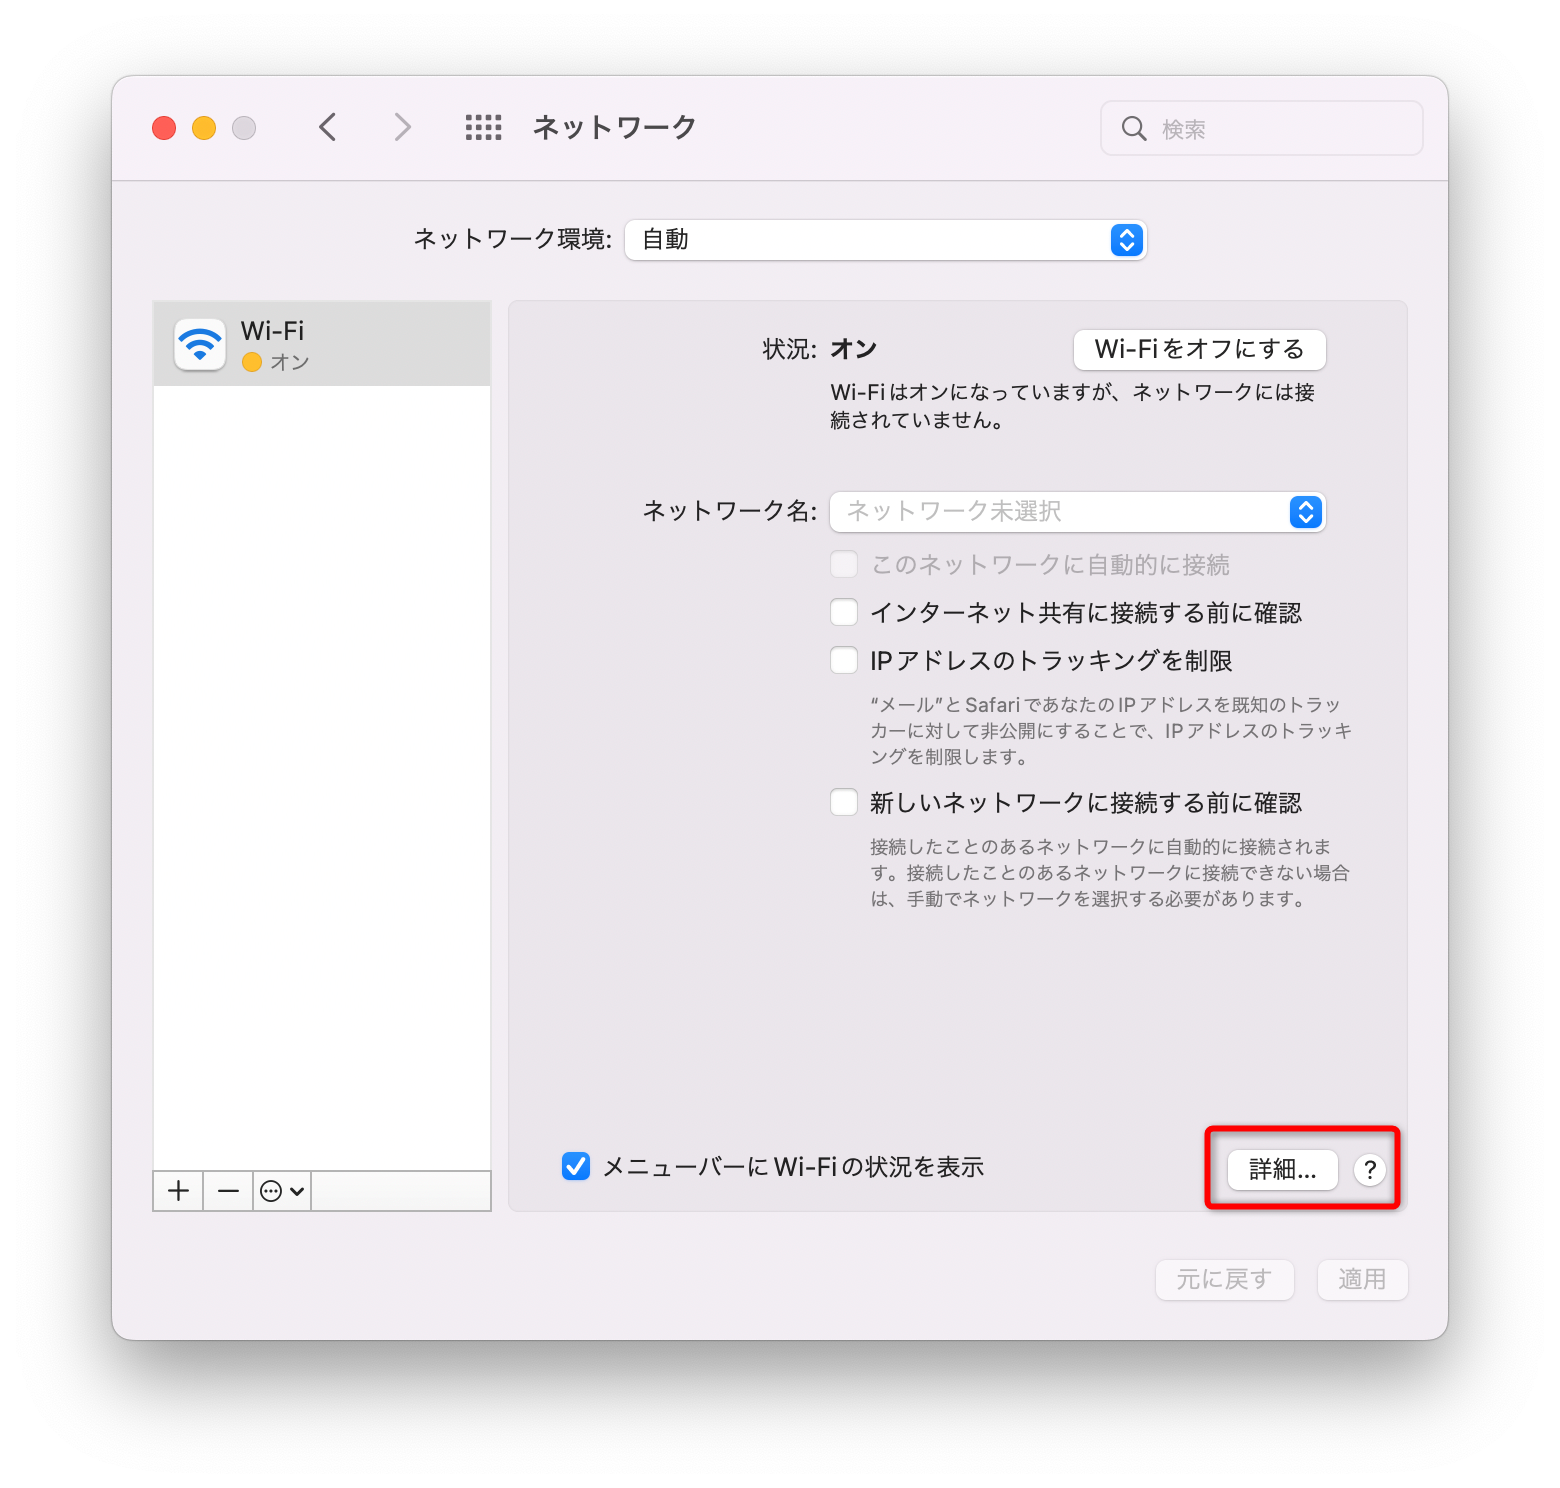The width and height of the screenshot is (1560, 1488).
Task: Open the ネットワーク環境 自動 dropdown
Action: [885, 240]
